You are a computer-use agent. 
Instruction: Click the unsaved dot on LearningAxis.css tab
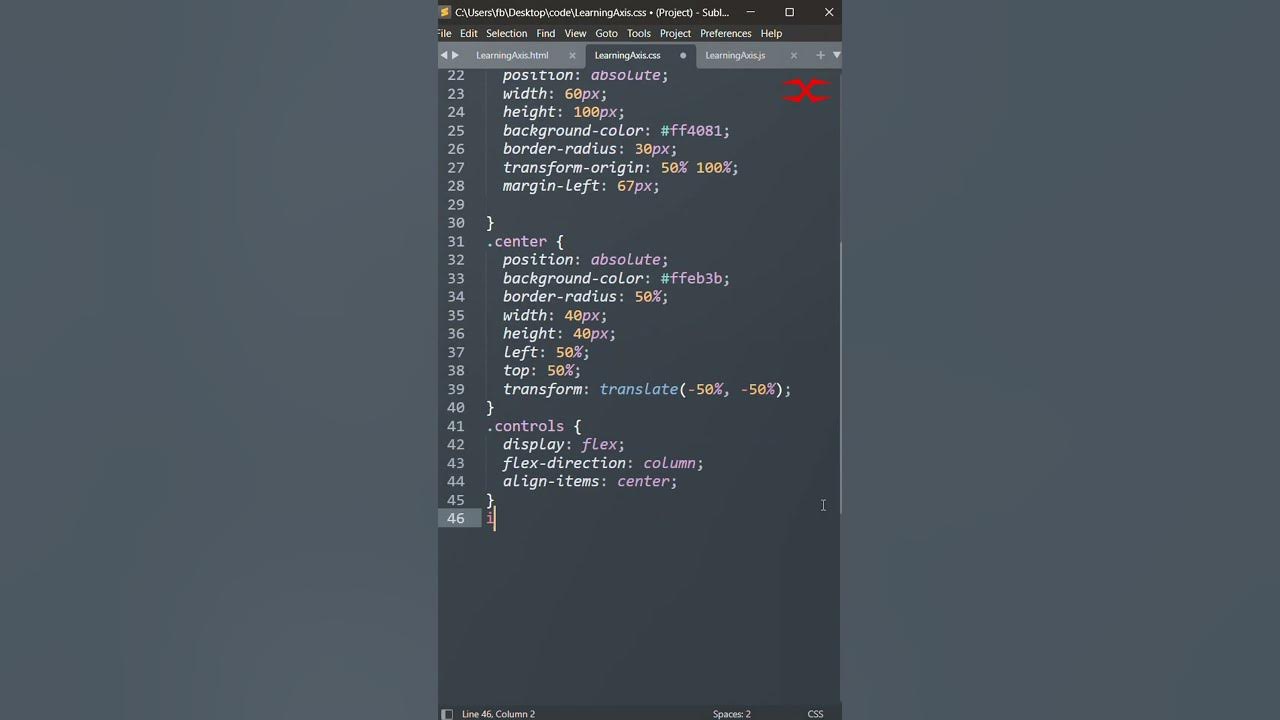[x=684, y=56]
